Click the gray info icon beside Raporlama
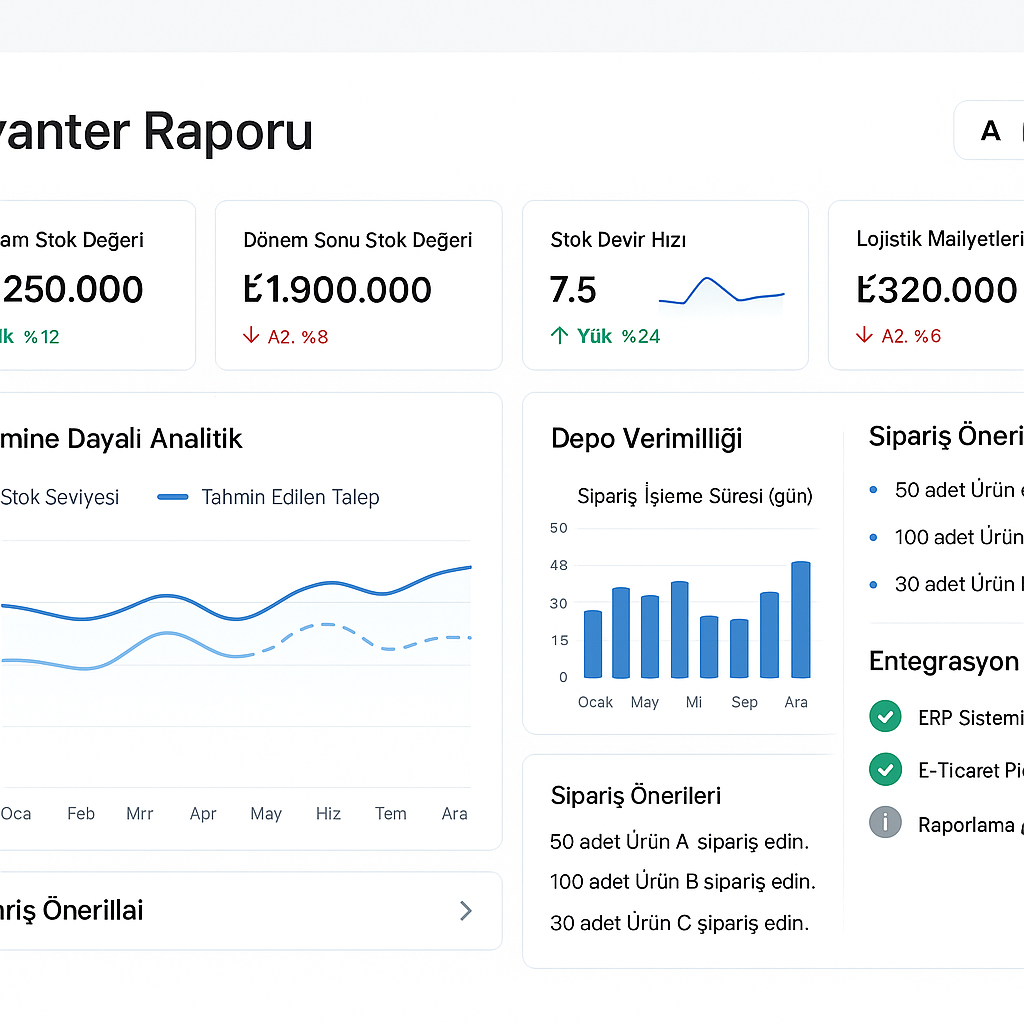 point(885,823)
